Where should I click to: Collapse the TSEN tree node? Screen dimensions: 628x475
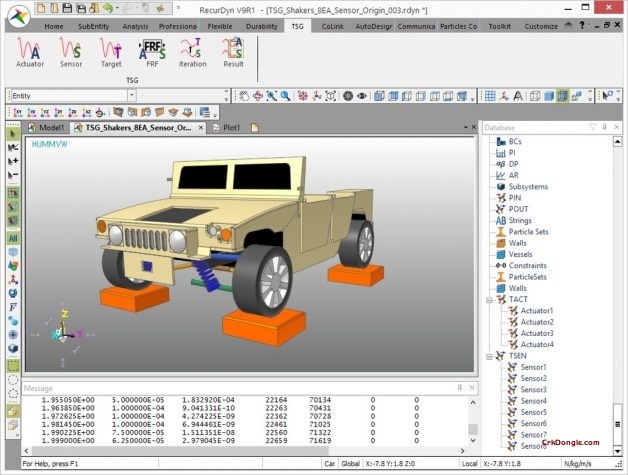489,356
